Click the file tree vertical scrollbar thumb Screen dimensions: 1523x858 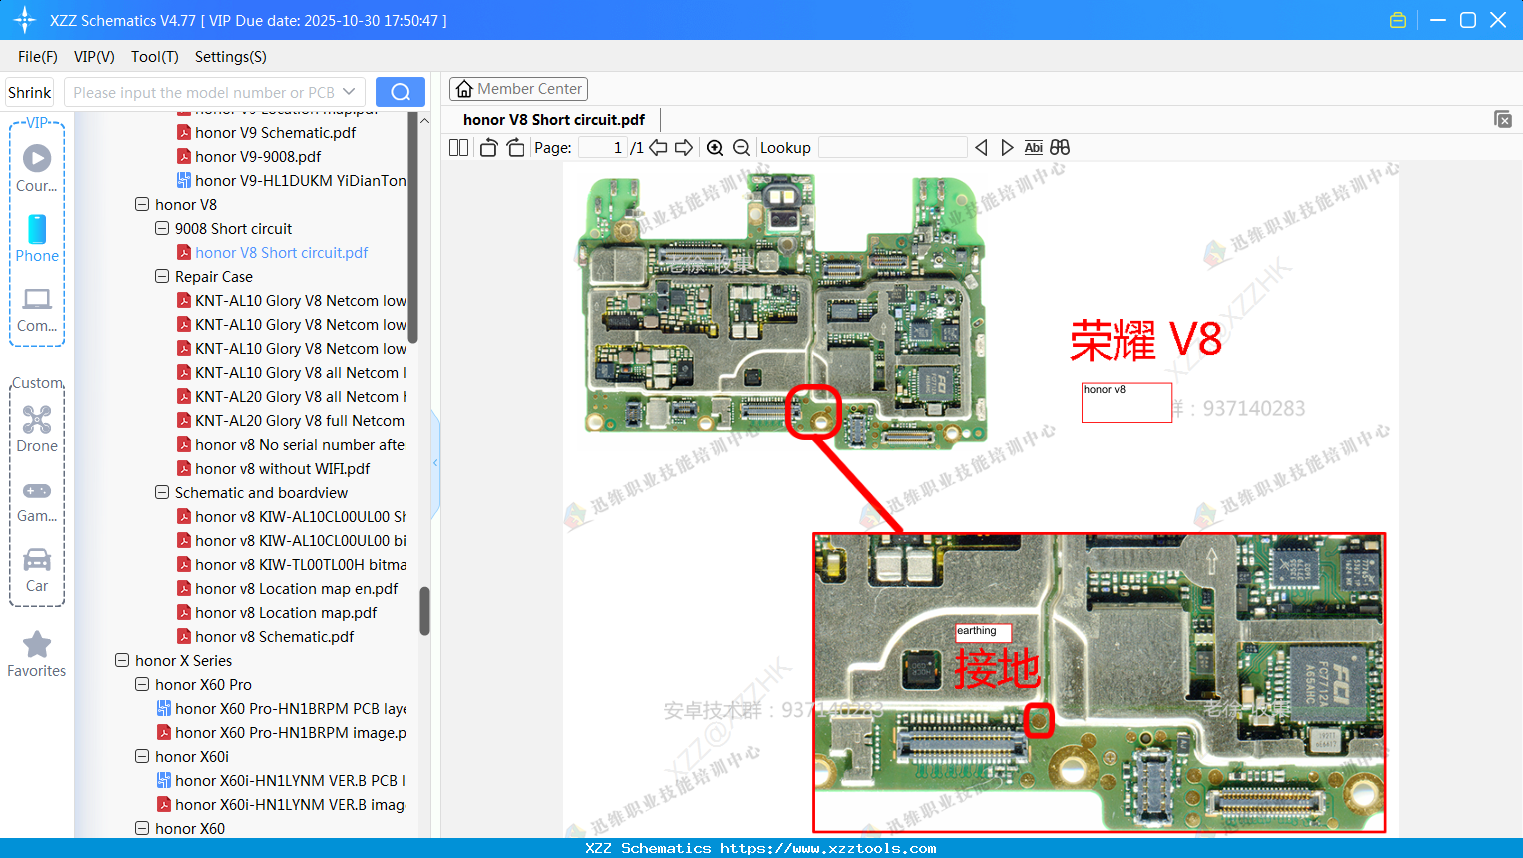[424, 610]
